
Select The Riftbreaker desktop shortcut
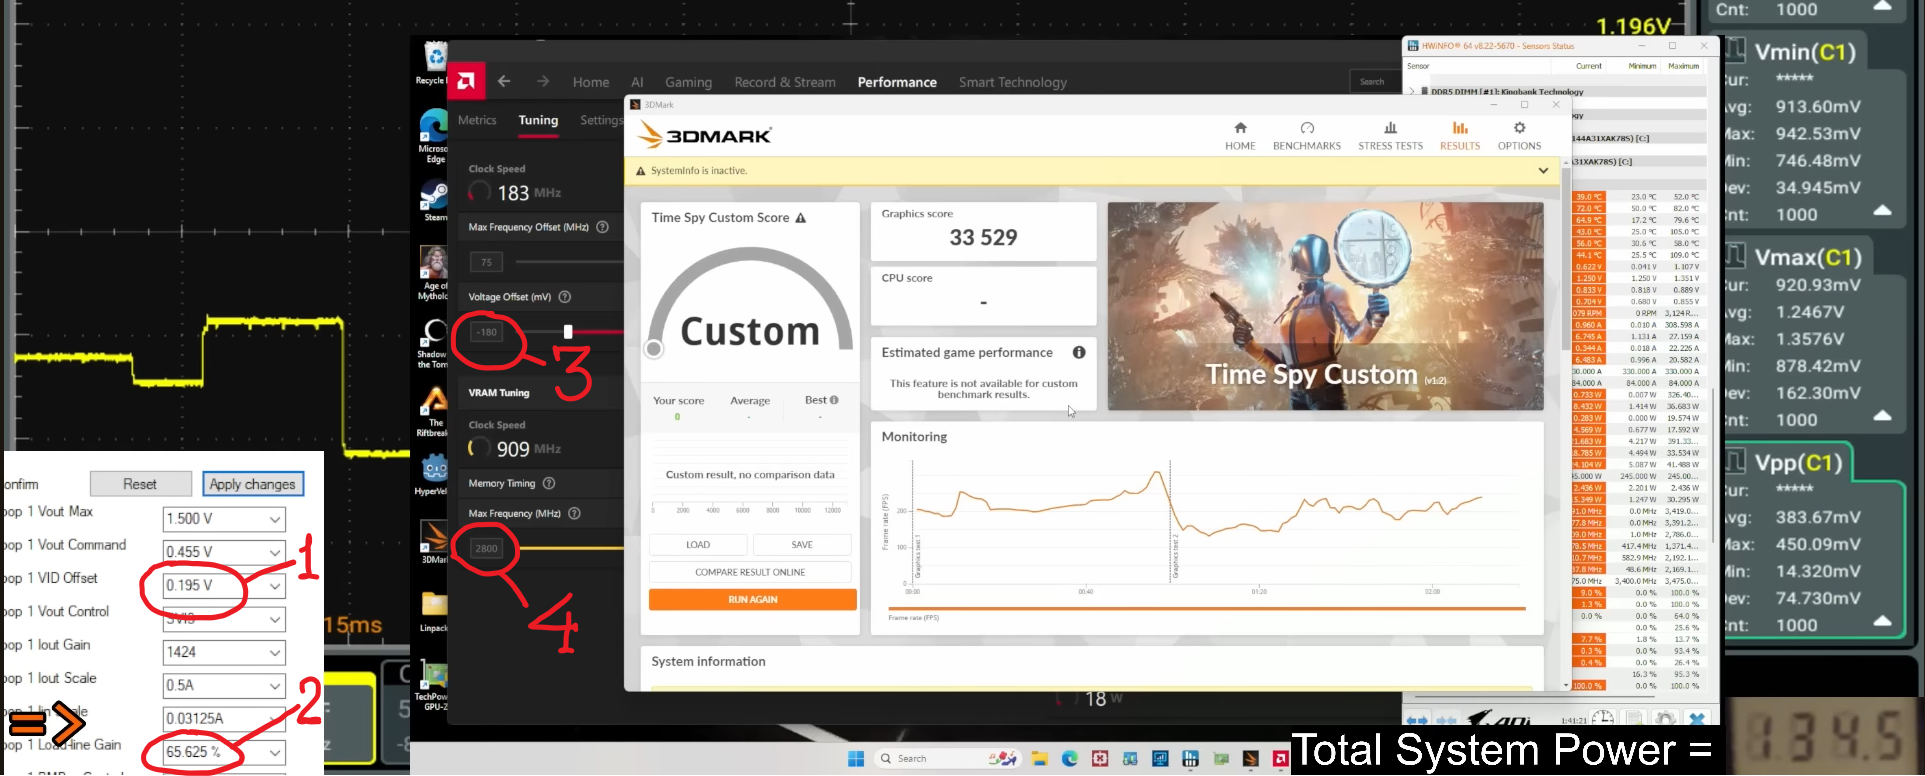click(x=433, y=411)
